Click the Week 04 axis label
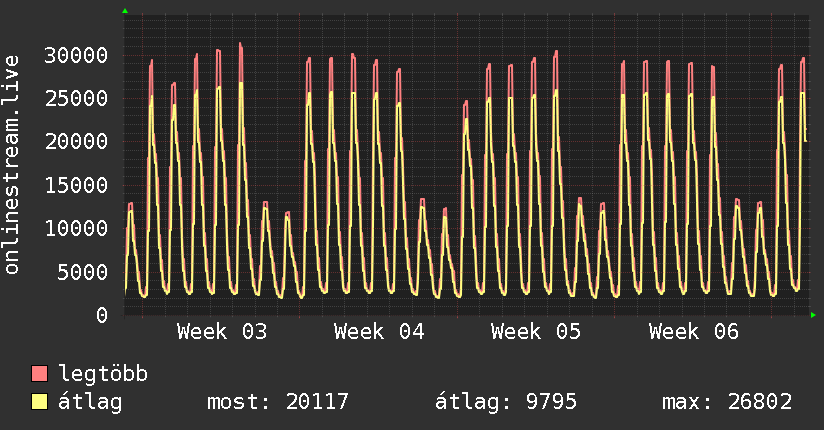Viewport: 824px width, 430px height. pyautogui.click(x=379, y=332)
